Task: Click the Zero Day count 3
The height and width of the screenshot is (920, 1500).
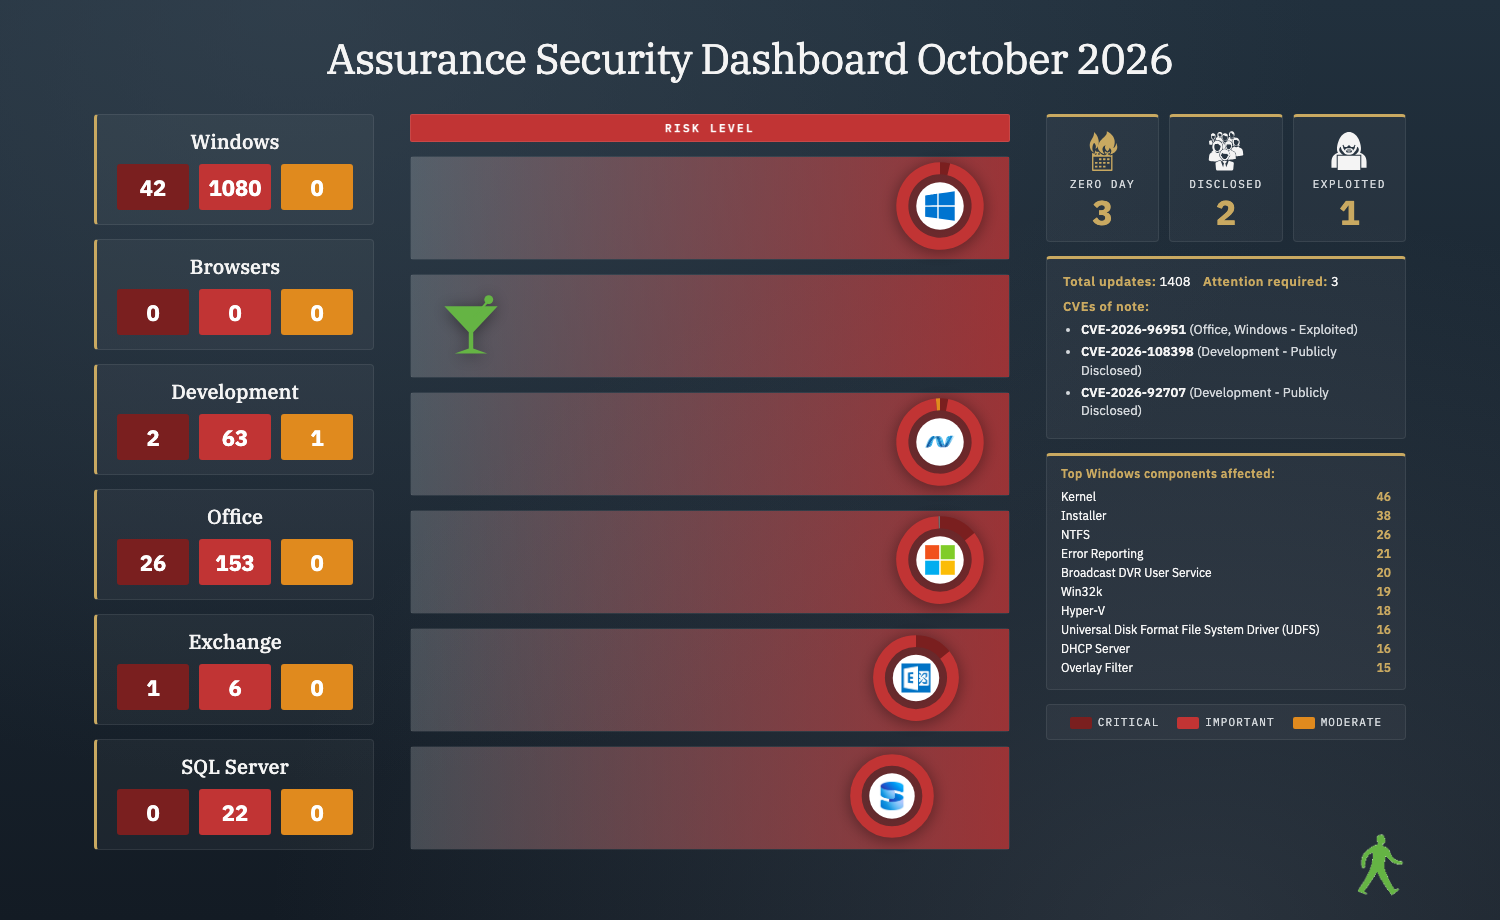Action: (1102, 213)
